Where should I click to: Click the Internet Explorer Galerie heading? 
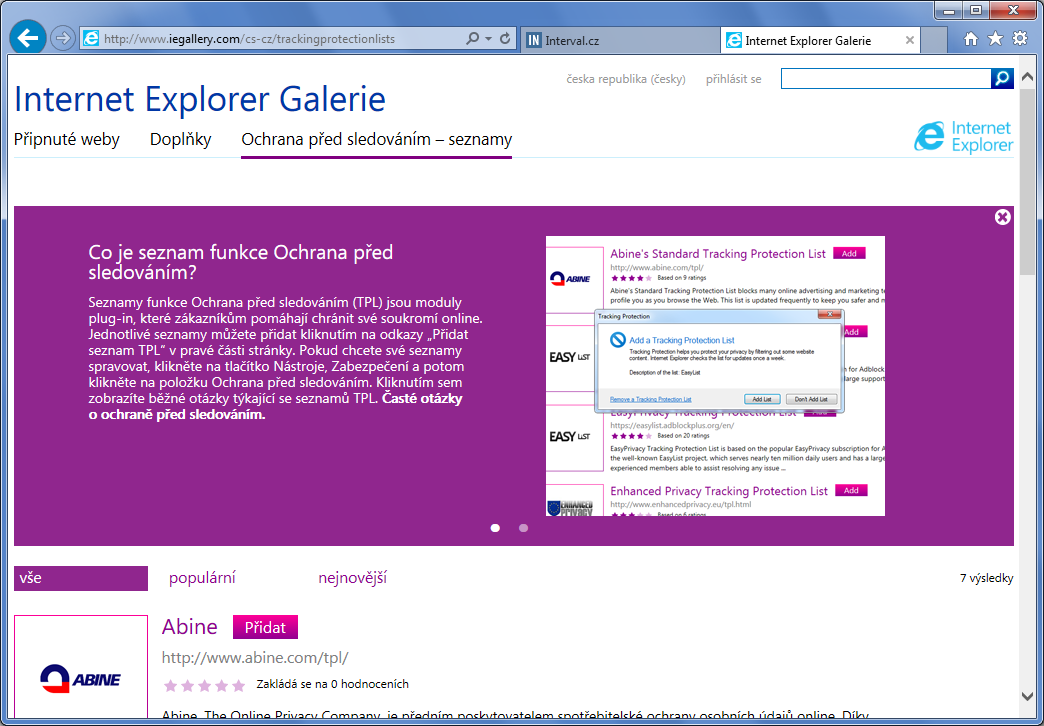[200, 99]
